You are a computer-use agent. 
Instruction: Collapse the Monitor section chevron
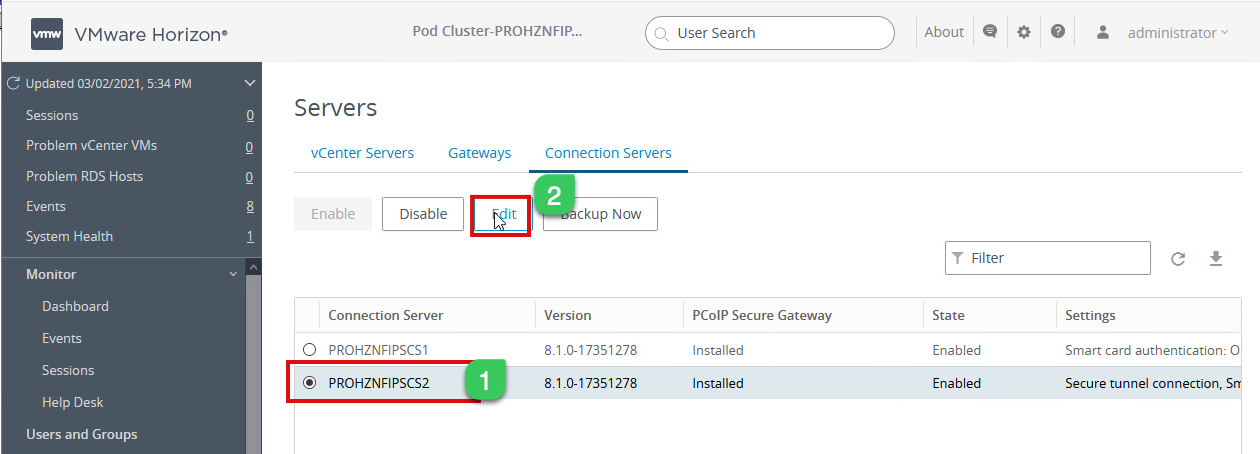click(x=234, y=274)
